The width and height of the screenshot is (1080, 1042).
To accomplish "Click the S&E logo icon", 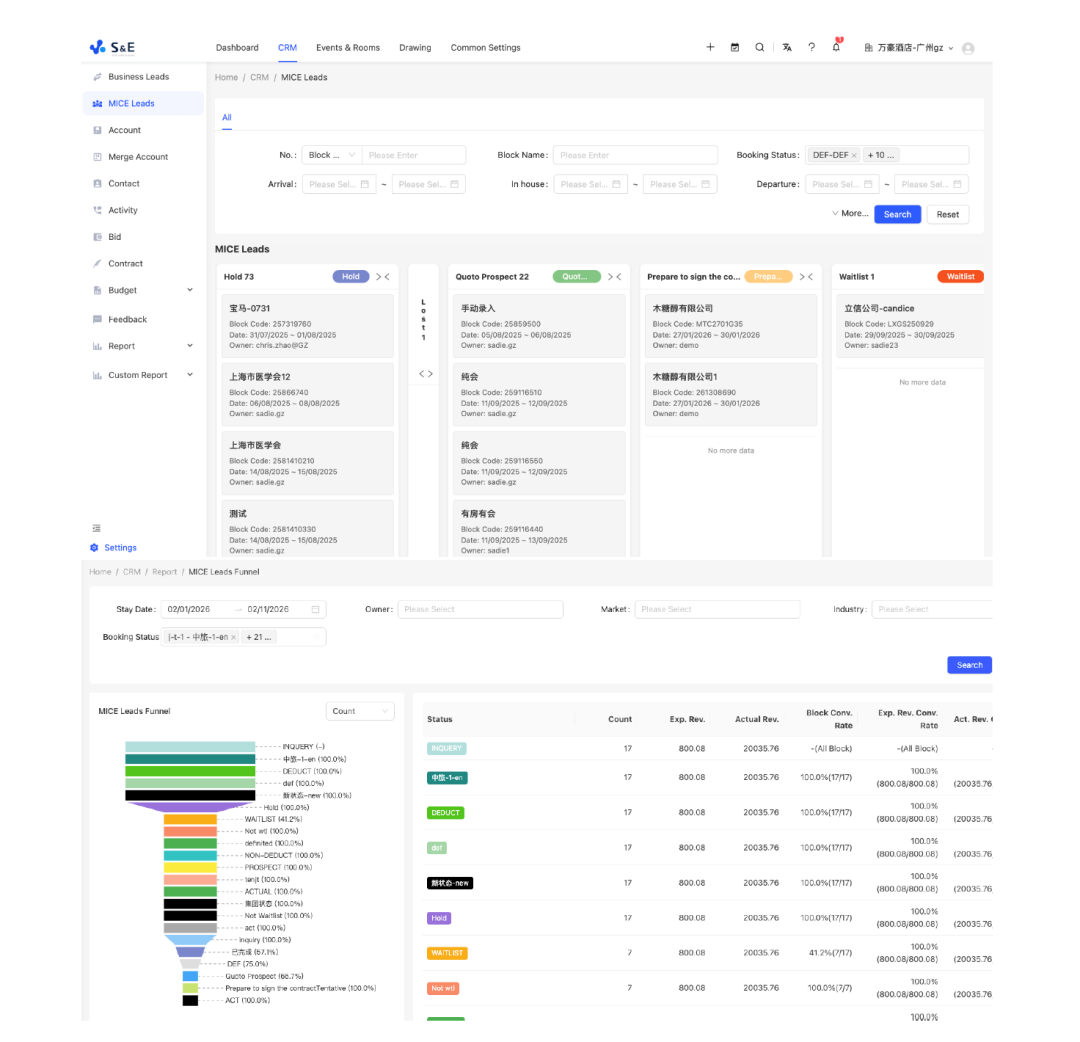I will [x=97, y=47].
